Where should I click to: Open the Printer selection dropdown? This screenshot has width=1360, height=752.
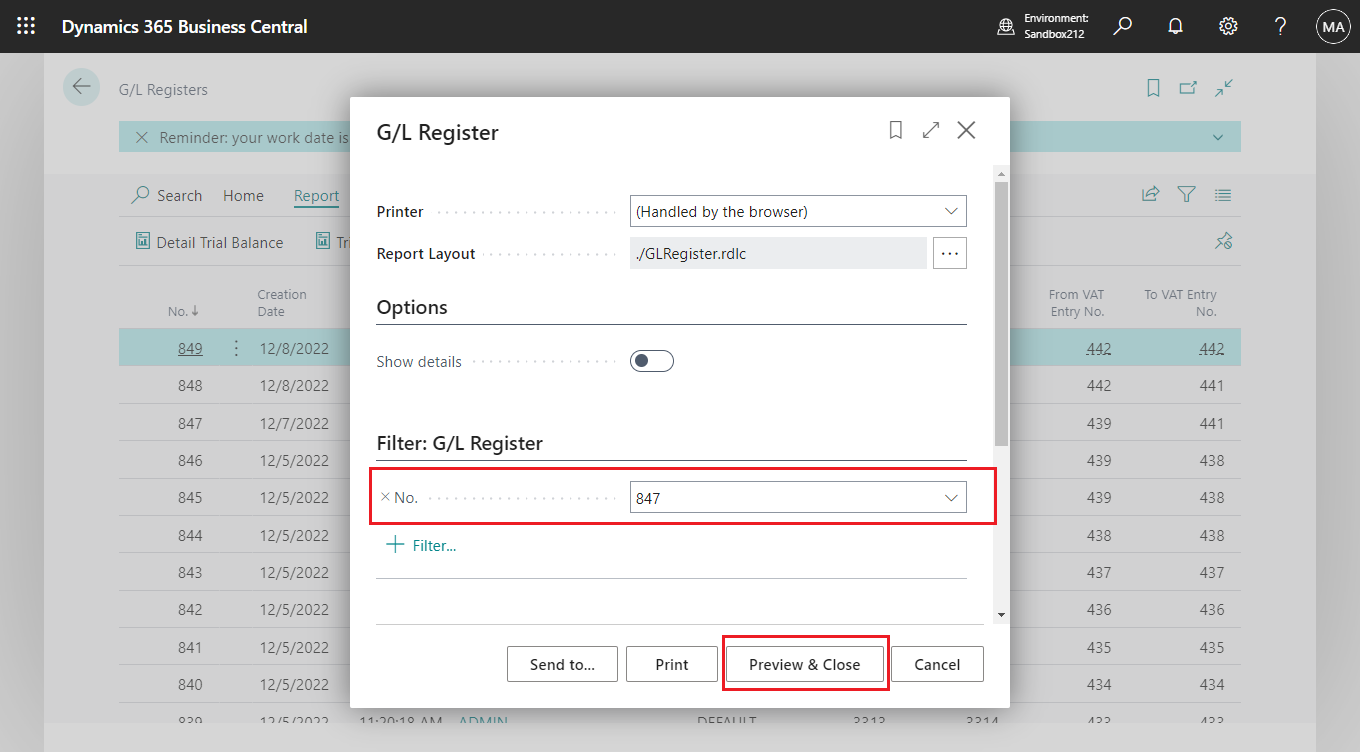tap(951, 211)
